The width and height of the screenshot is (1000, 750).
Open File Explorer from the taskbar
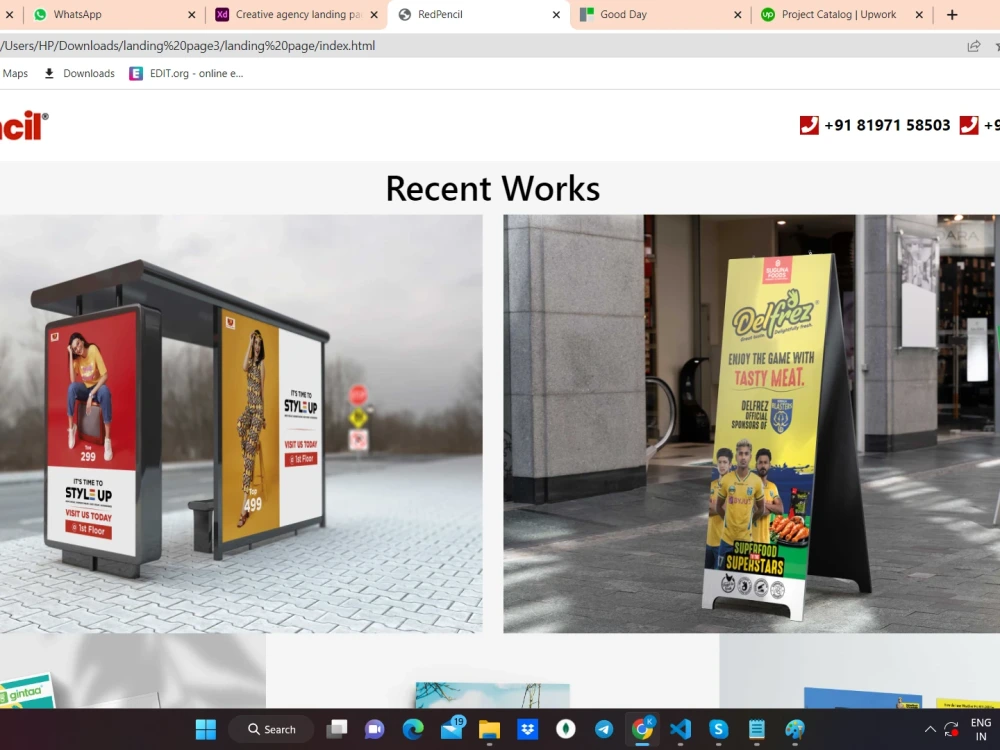[x=489, y=729]
